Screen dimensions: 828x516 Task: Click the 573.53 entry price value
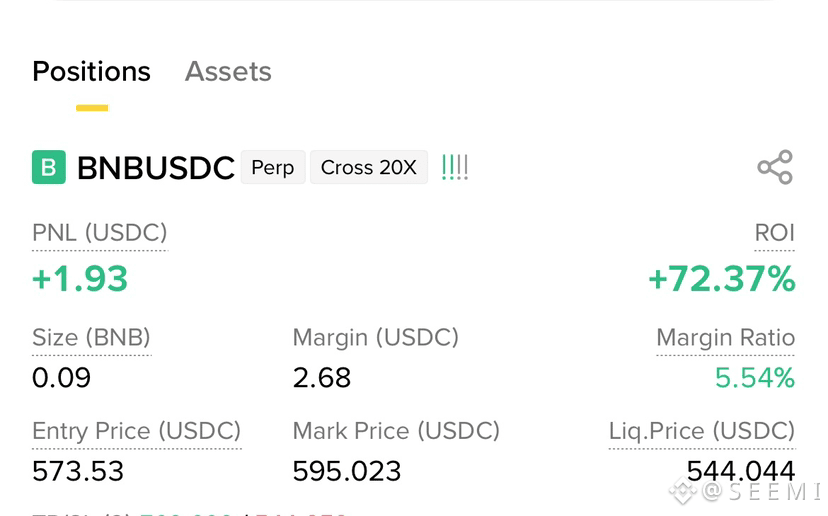[x=78, y=471]
